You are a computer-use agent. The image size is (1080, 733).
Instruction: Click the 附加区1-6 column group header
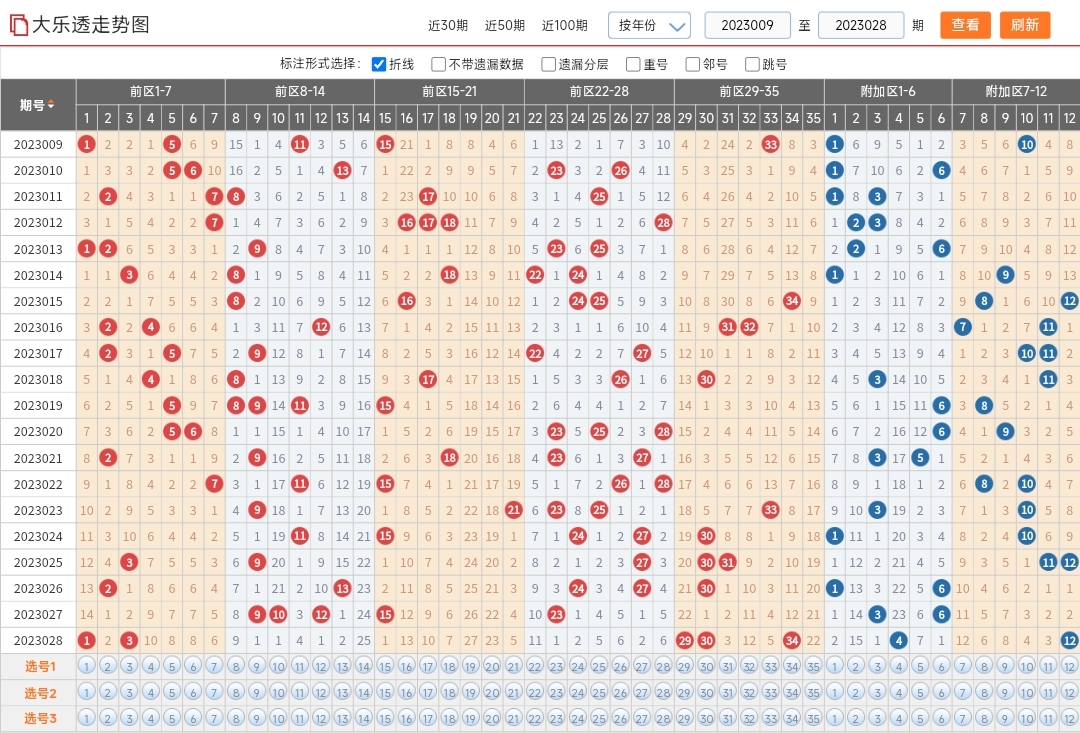[888, 92]
